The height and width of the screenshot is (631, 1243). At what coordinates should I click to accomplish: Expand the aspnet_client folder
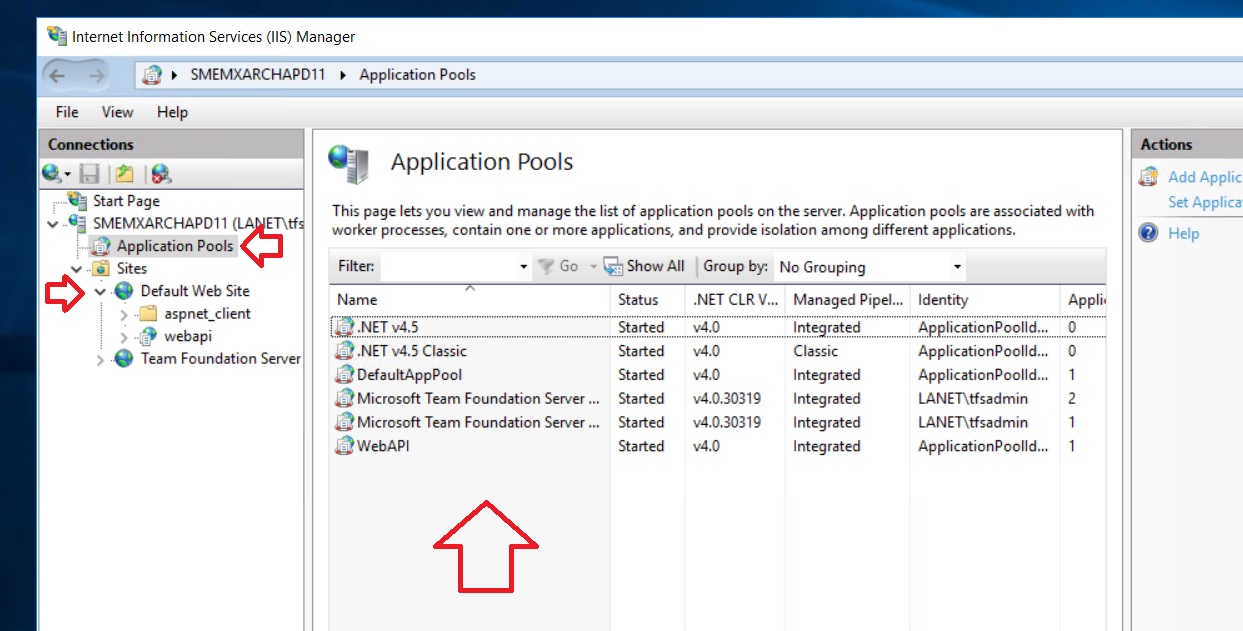point(123,314)
